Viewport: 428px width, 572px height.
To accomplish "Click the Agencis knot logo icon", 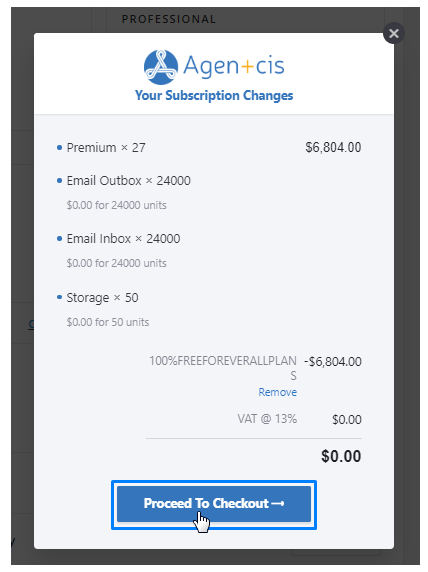I will (161, 67).
